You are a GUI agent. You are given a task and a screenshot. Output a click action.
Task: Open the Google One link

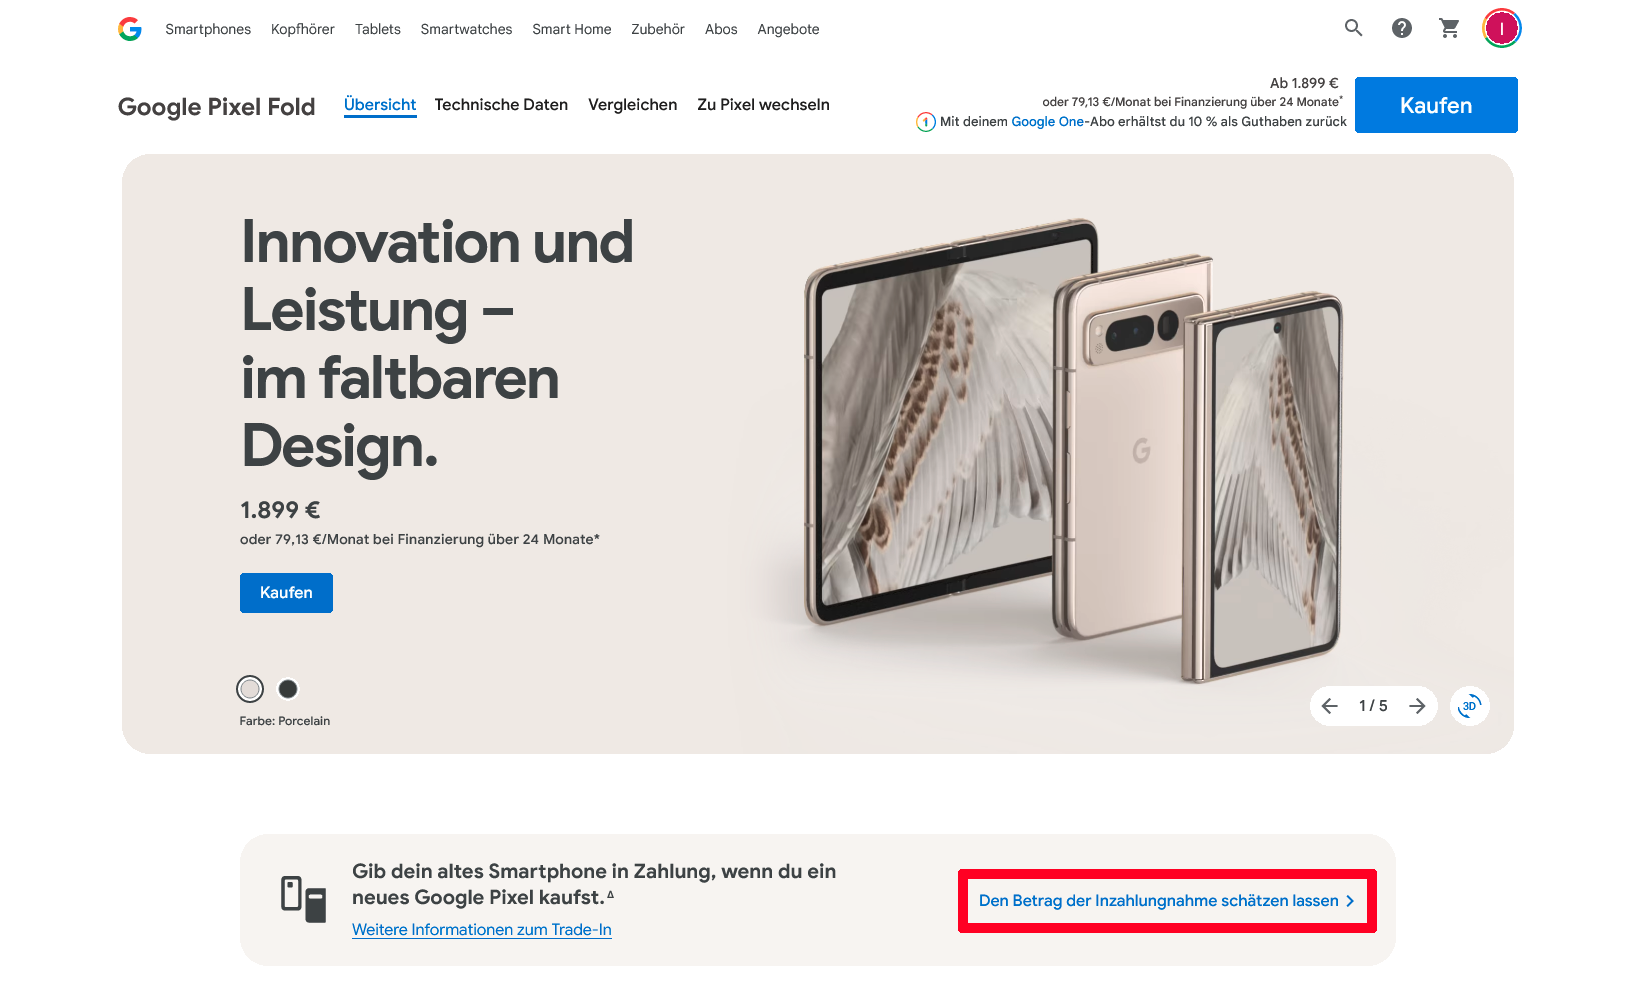point(1047,122)
